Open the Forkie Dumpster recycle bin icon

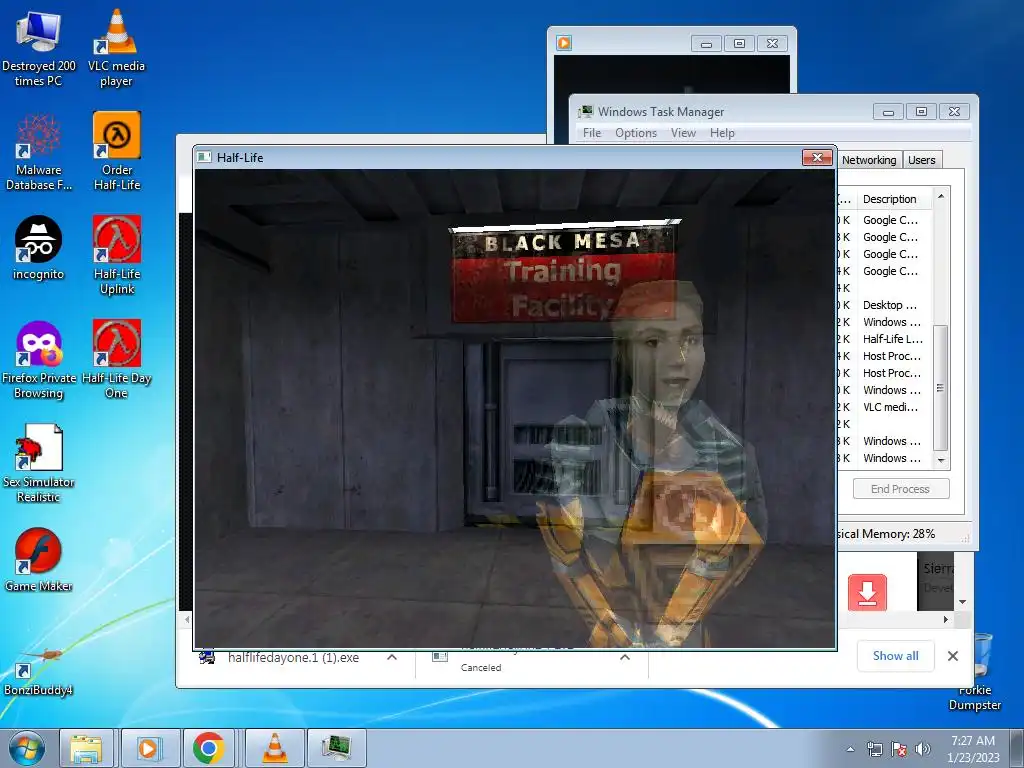[x=974, y=673]
